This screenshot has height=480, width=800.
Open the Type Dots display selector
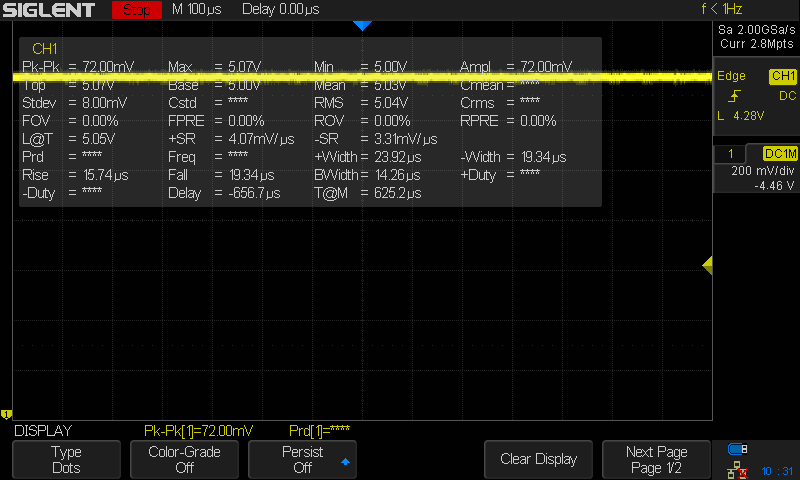pos(66,459)
